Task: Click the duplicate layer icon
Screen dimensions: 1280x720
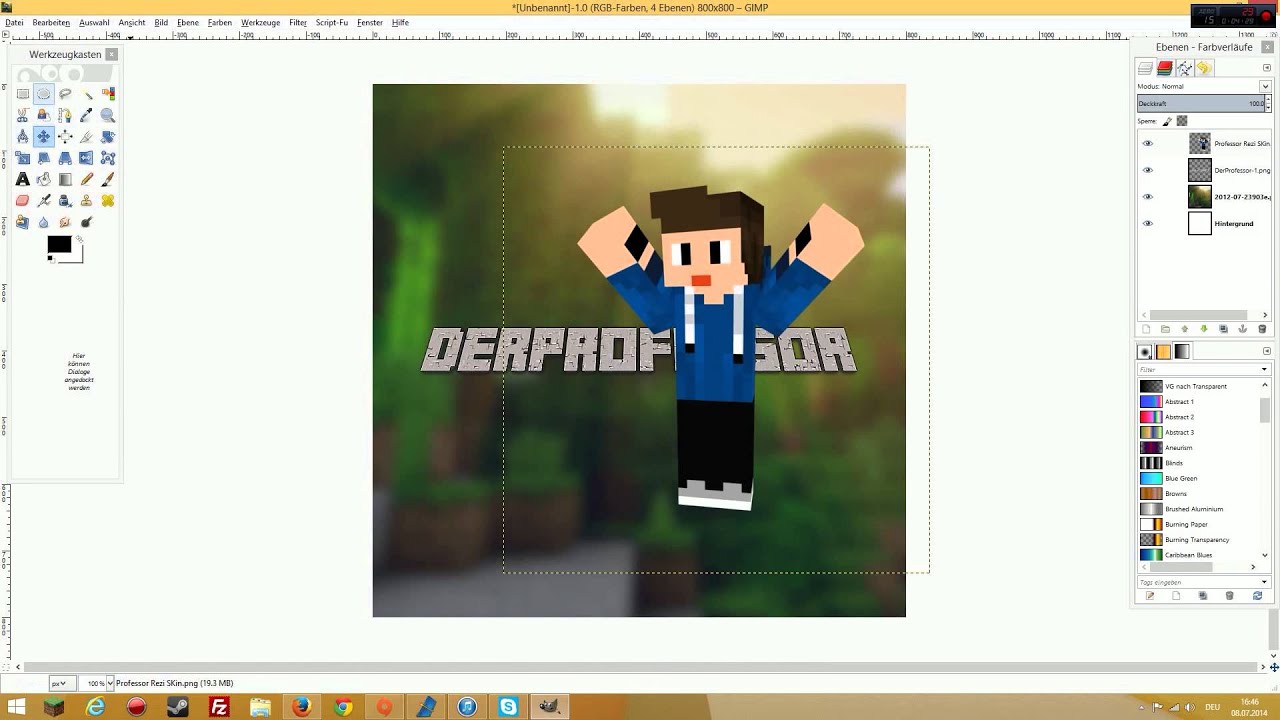Action: pyautogui.click(x=1223, y=329)
